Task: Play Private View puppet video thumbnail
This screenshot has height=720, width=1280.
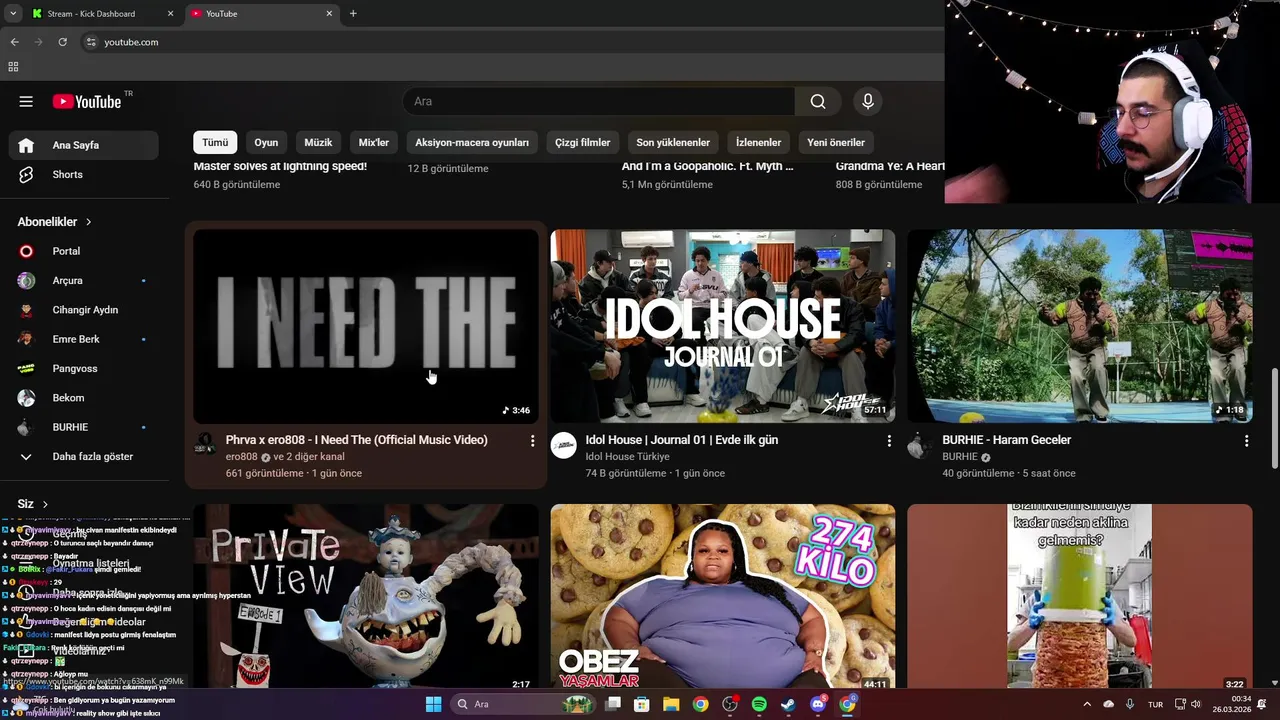Action: (x=366, y=597)
